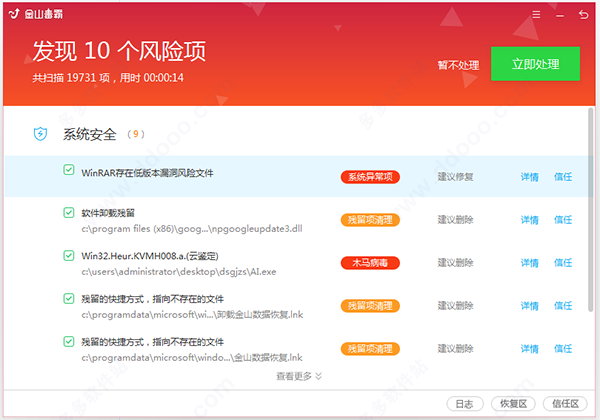Click the Kingsoft Antivirus logo icon
Viewport: 600px width, 420px height.
[14, 14]
